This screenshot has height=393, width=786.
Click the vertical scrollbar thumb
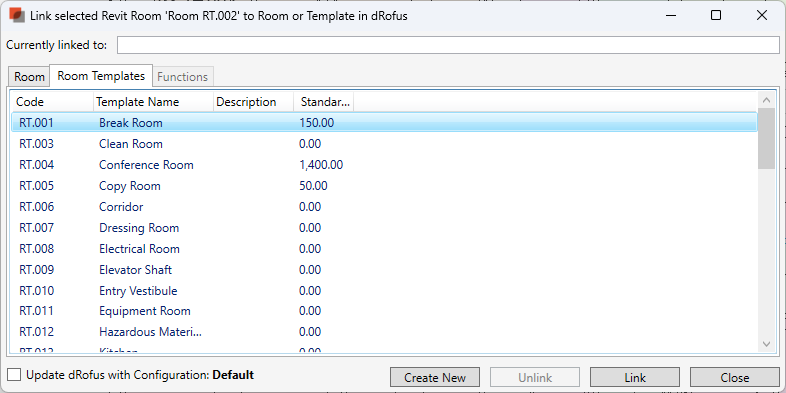click(x=766, y=138)
